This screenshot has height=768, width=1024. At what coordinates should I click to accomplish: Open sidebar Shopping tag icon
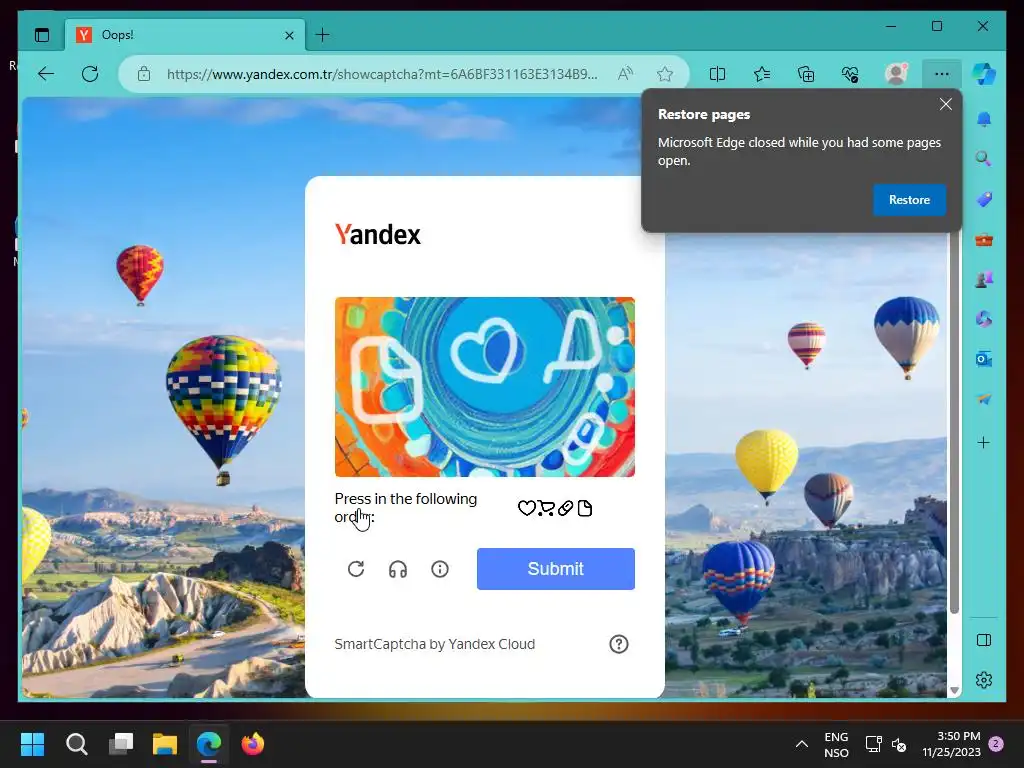[984, 199]
